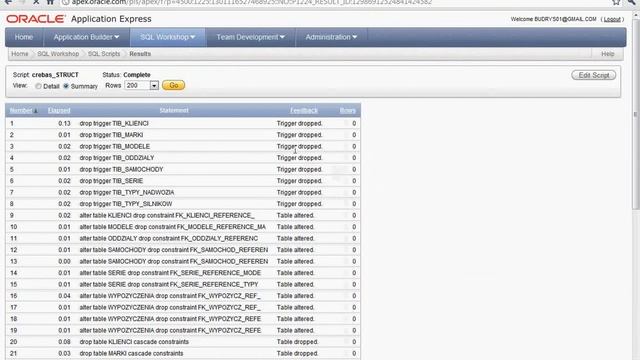Viewport: 640px width, 360px height.
Task: Click the 0.08 elapsed value in row 20
Action: (x=64, y=342)
